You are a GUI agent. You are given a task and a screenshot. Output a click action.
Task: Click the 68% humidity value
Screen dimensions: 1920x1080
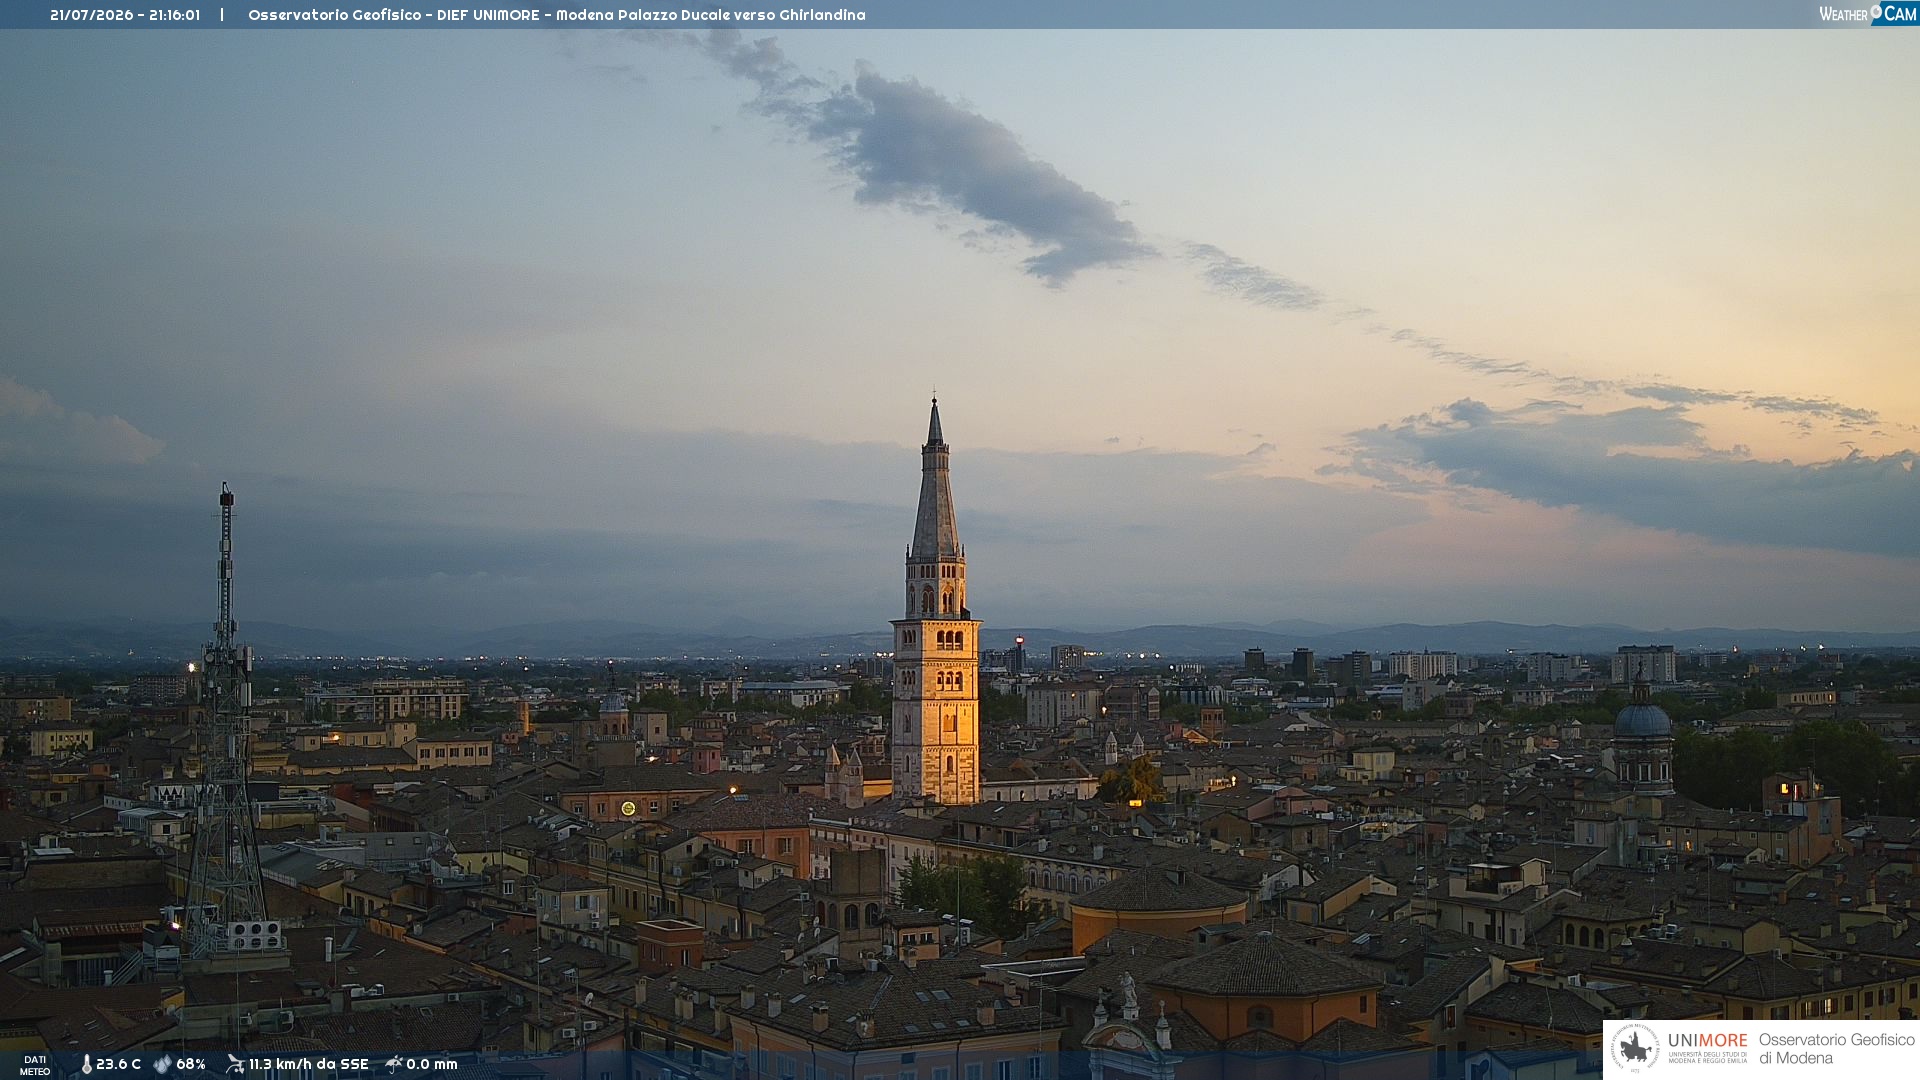coord(191,1064)
